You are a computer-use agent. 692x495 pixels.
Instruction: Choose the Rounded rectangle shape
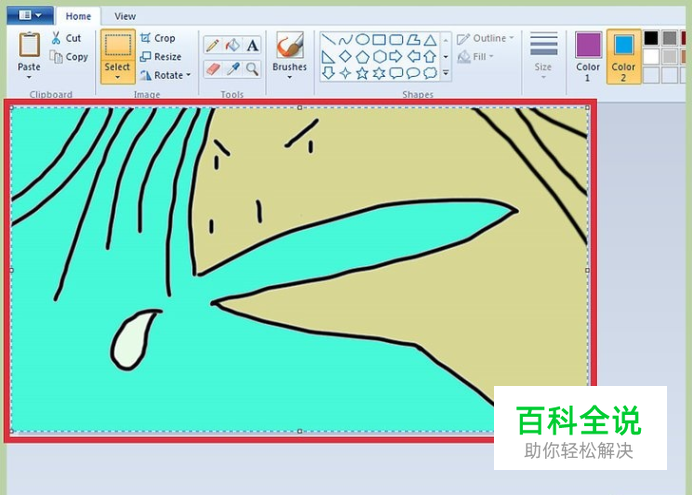coord(396,40)
